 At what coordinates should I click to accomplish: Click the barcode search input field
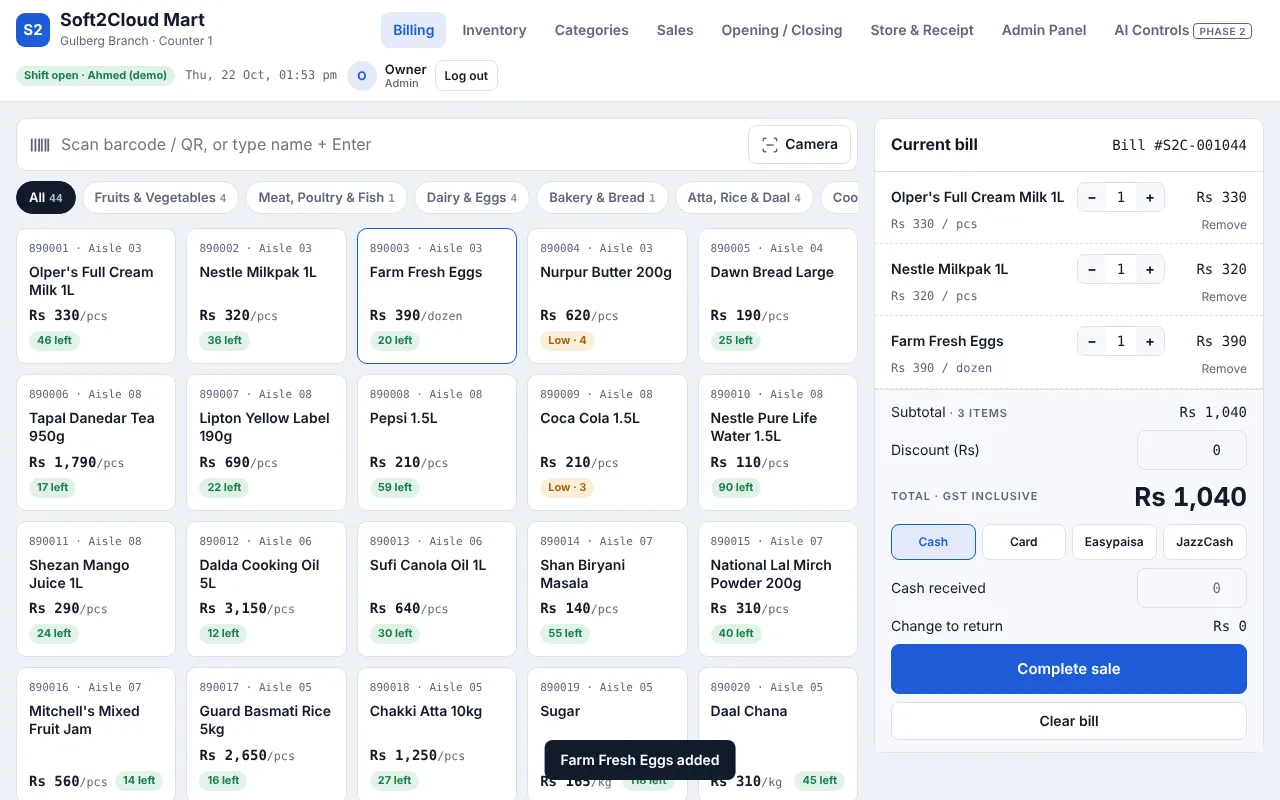(398, 145)
